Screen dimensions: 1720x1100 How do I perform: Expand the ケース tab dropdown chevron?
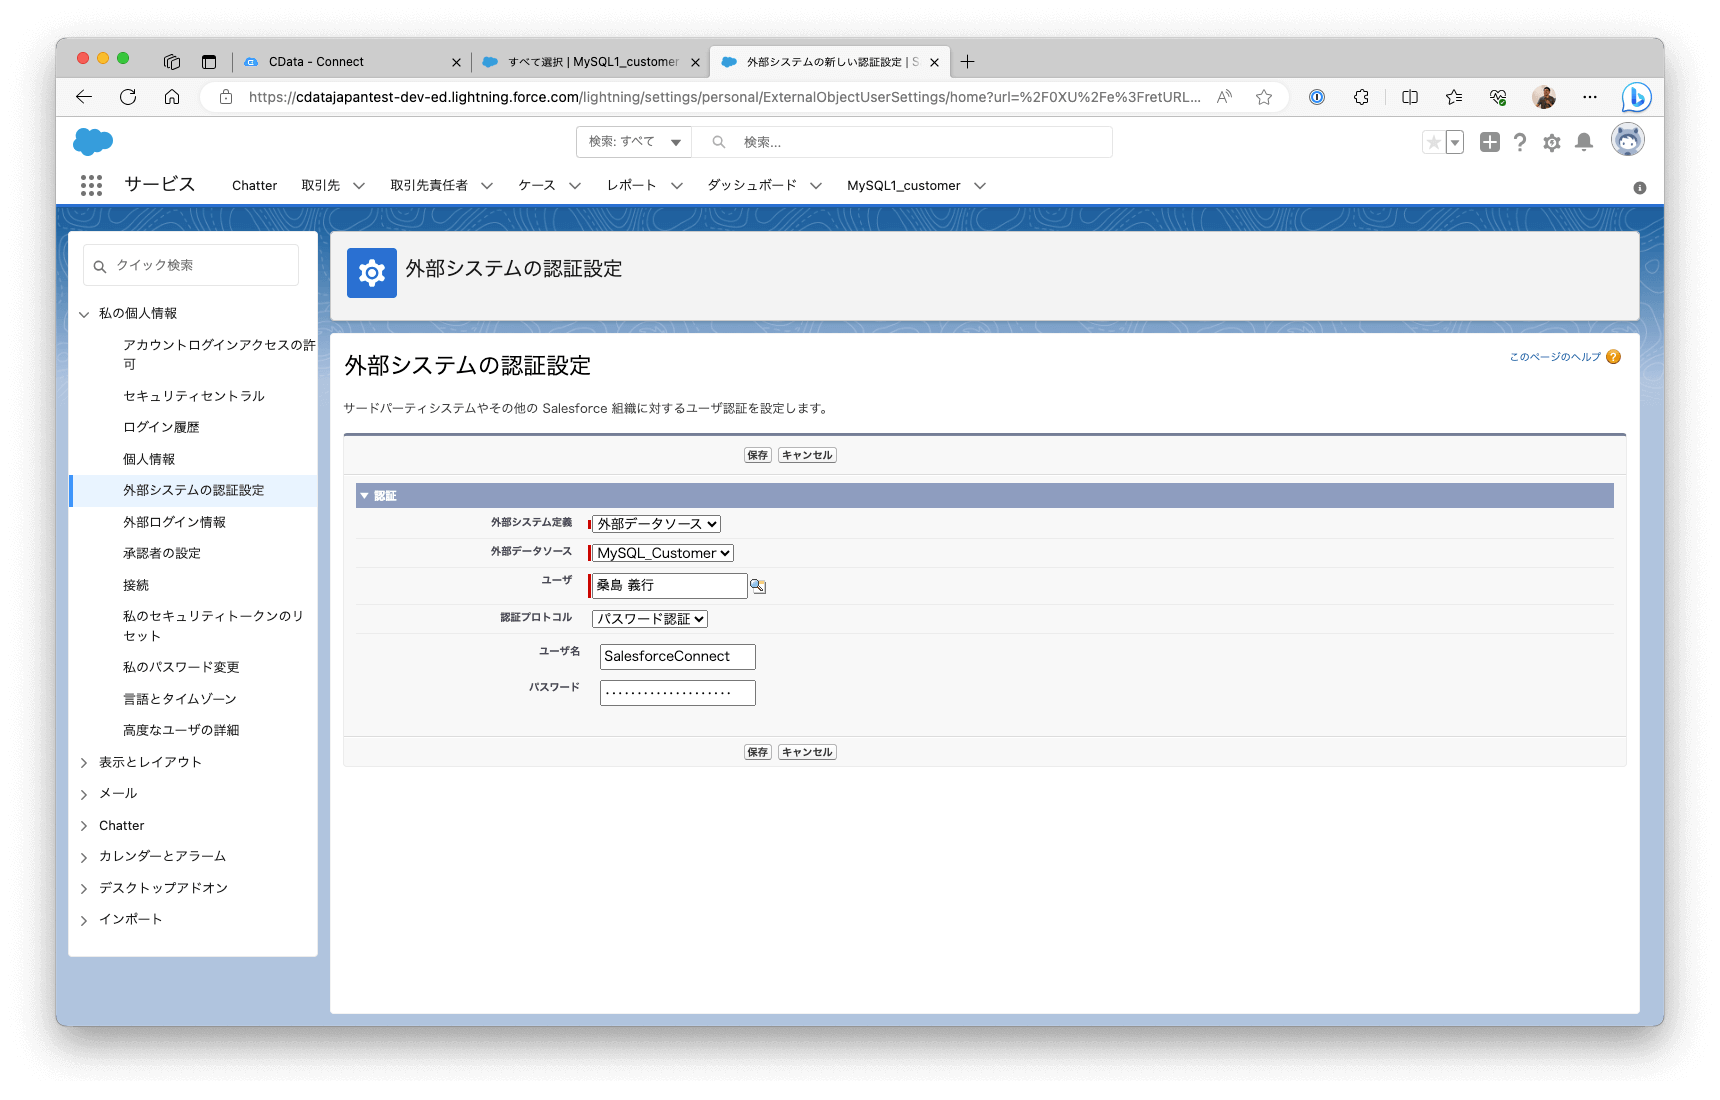(575, 186)
